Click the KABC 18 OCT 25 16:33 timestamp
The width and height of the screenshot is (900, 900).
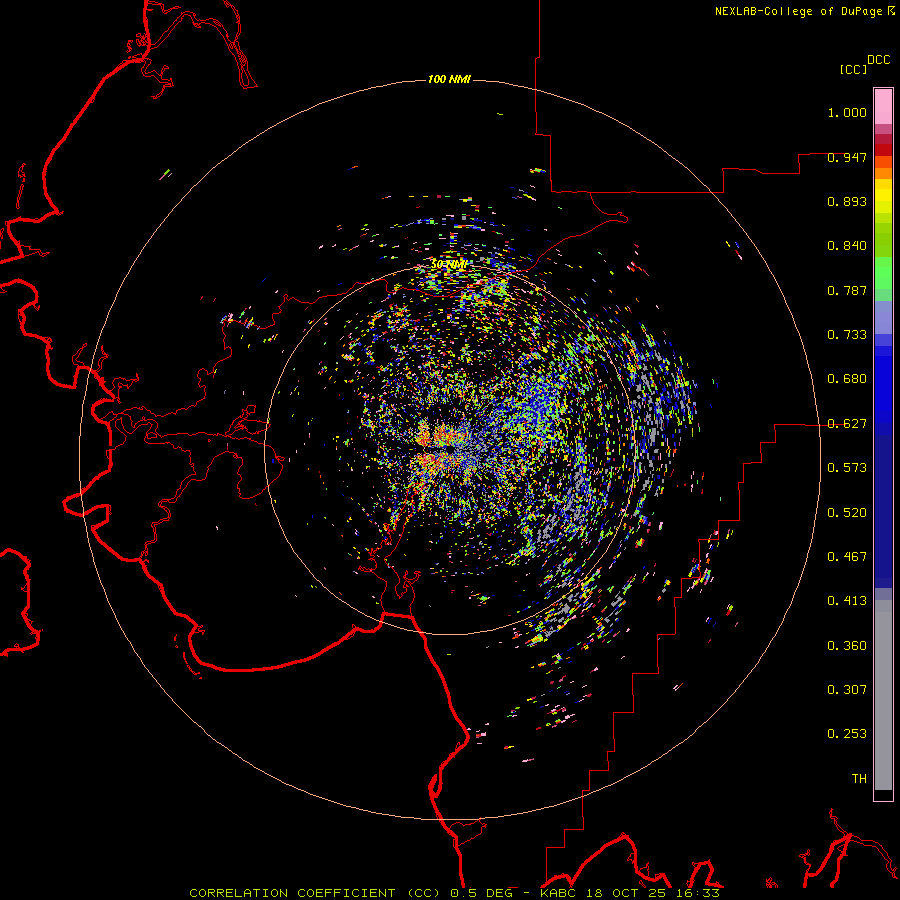point(630,893)
